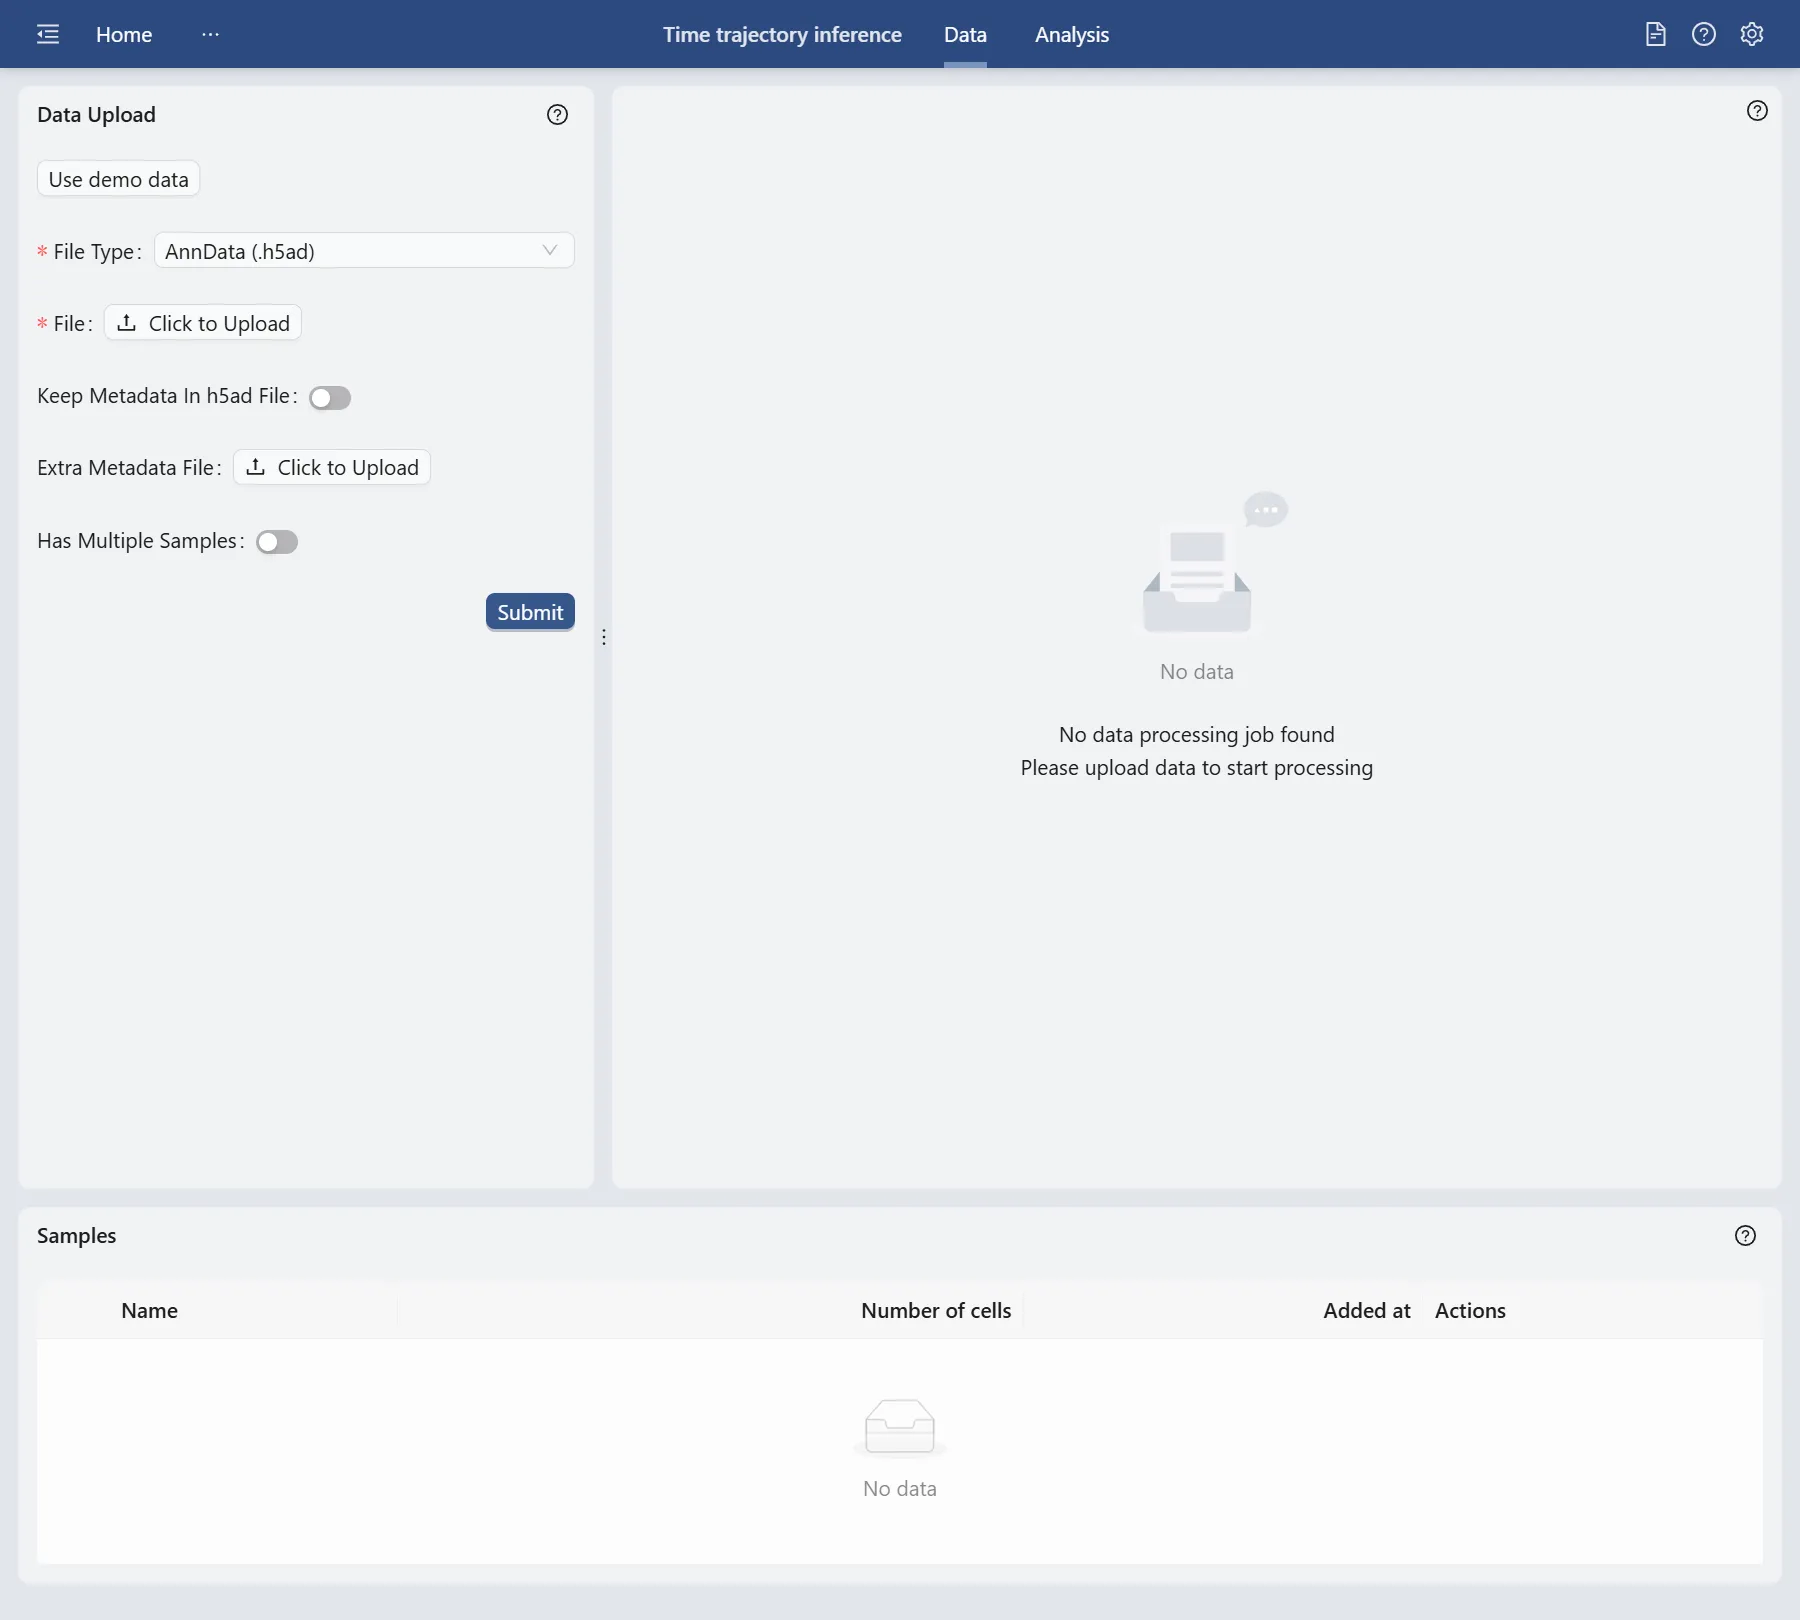This screenshot has width=1800, height=1620.
Task: Toggle Keep Metadata In h5ad File switch
Action: (329, 398)
